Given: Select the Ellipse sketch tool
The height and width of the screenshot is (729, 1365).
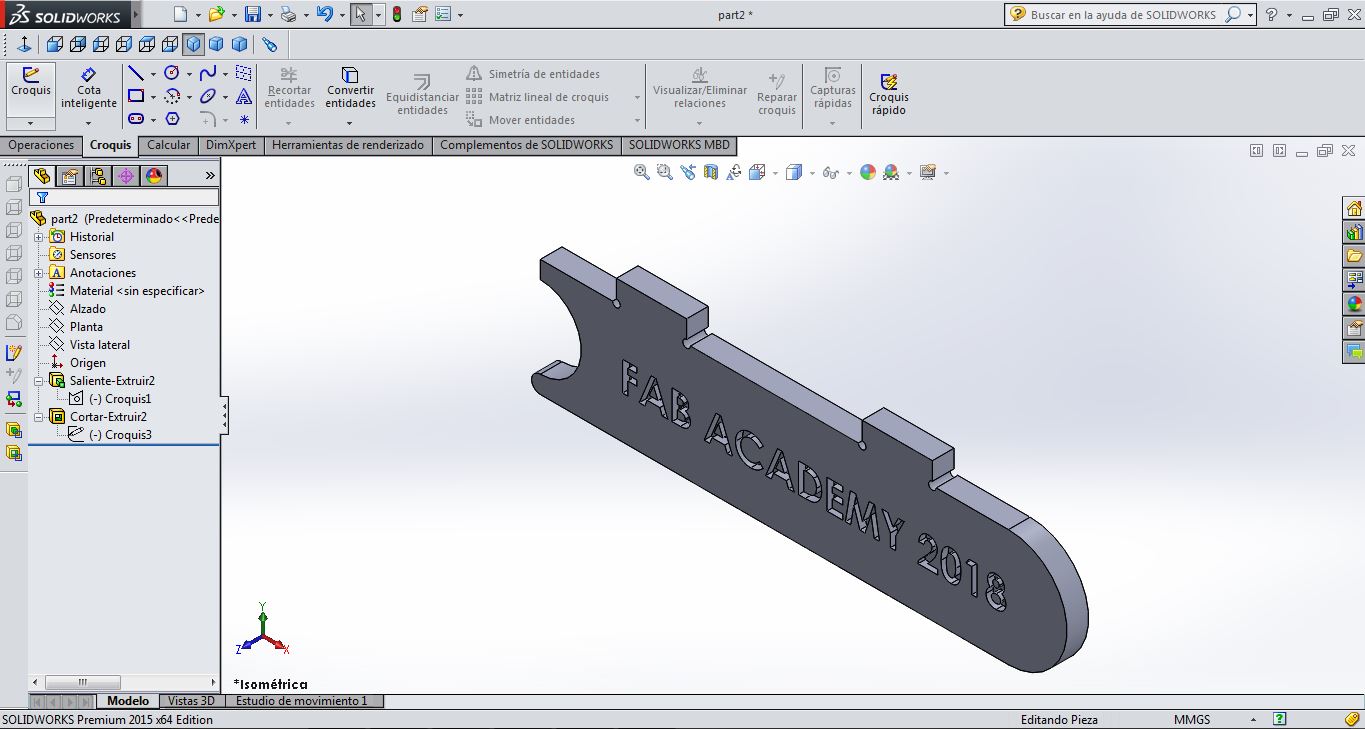Looking at the screenshot, I should 208,97.
